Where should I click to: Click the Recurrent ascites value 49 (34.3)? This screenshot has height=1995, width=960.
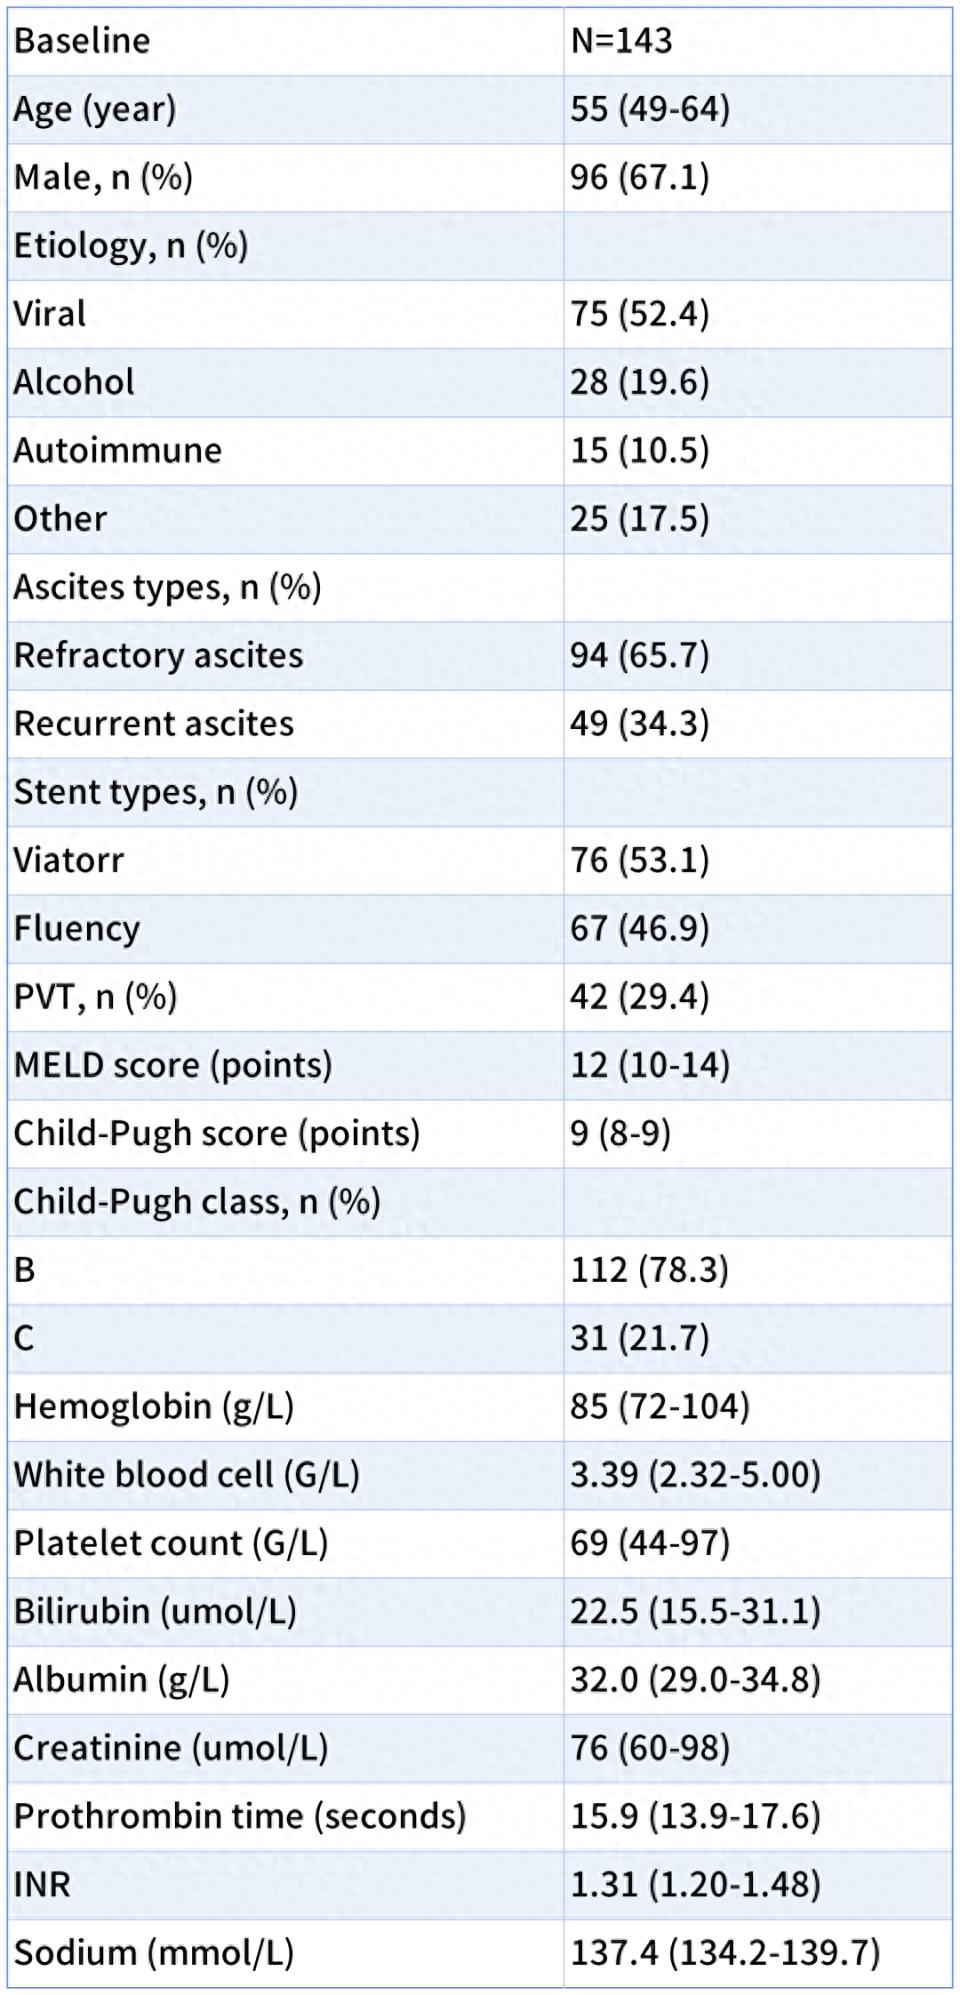point(639,723)
